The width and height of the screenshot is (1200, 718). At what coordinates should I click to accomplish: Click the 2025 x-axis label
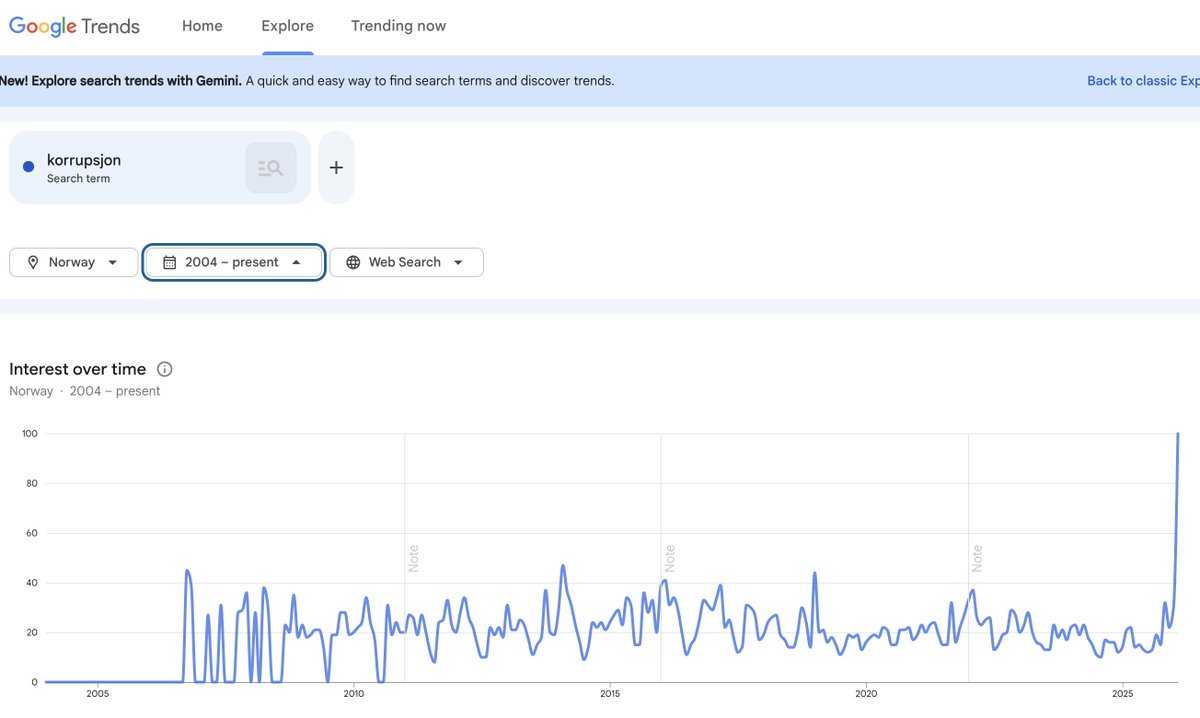1122,693
